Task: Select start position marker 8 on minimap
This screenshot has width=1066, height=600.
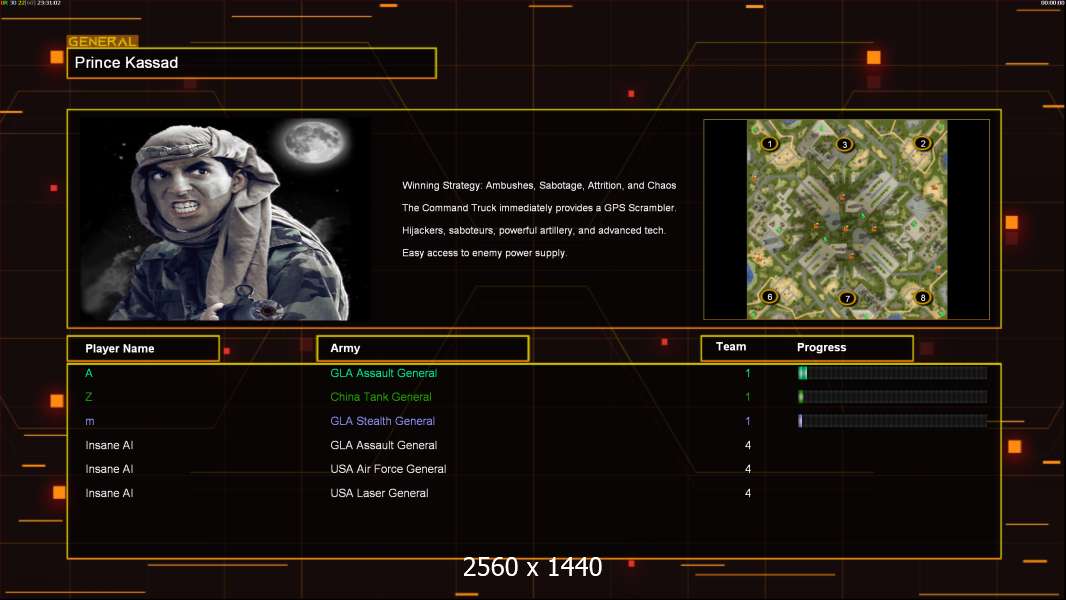Action: 923,297
